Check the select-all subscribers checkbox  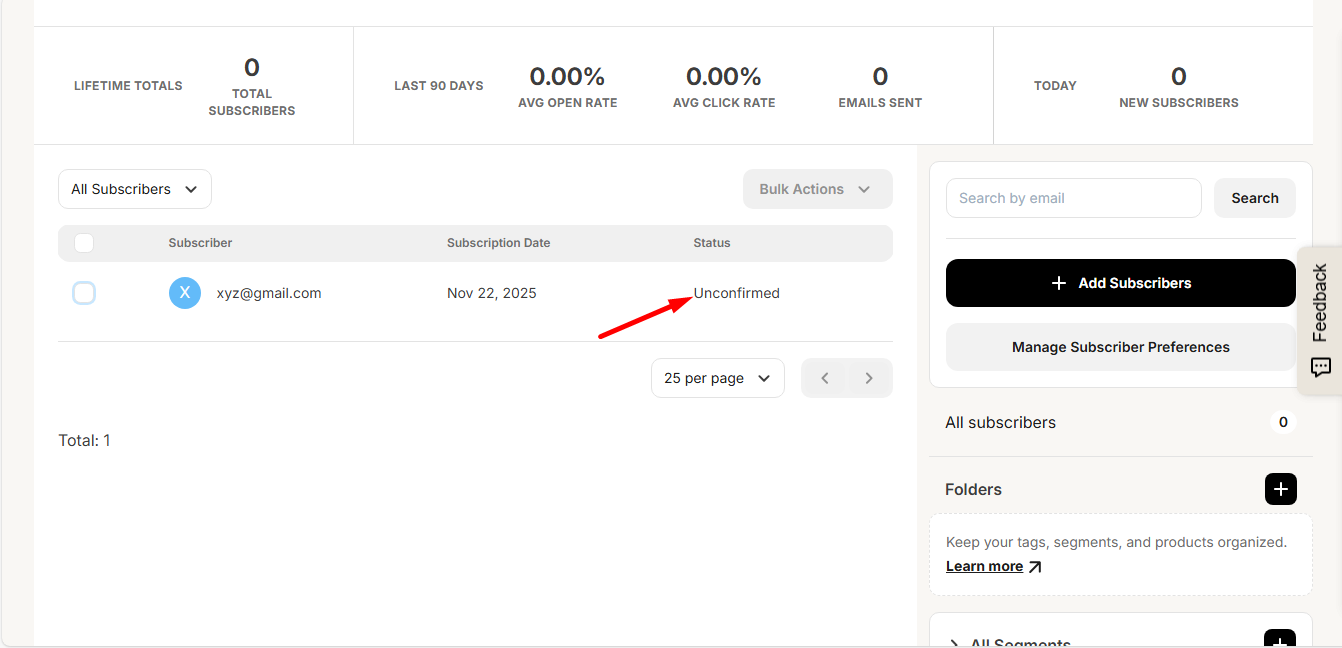tap(84, 243)
